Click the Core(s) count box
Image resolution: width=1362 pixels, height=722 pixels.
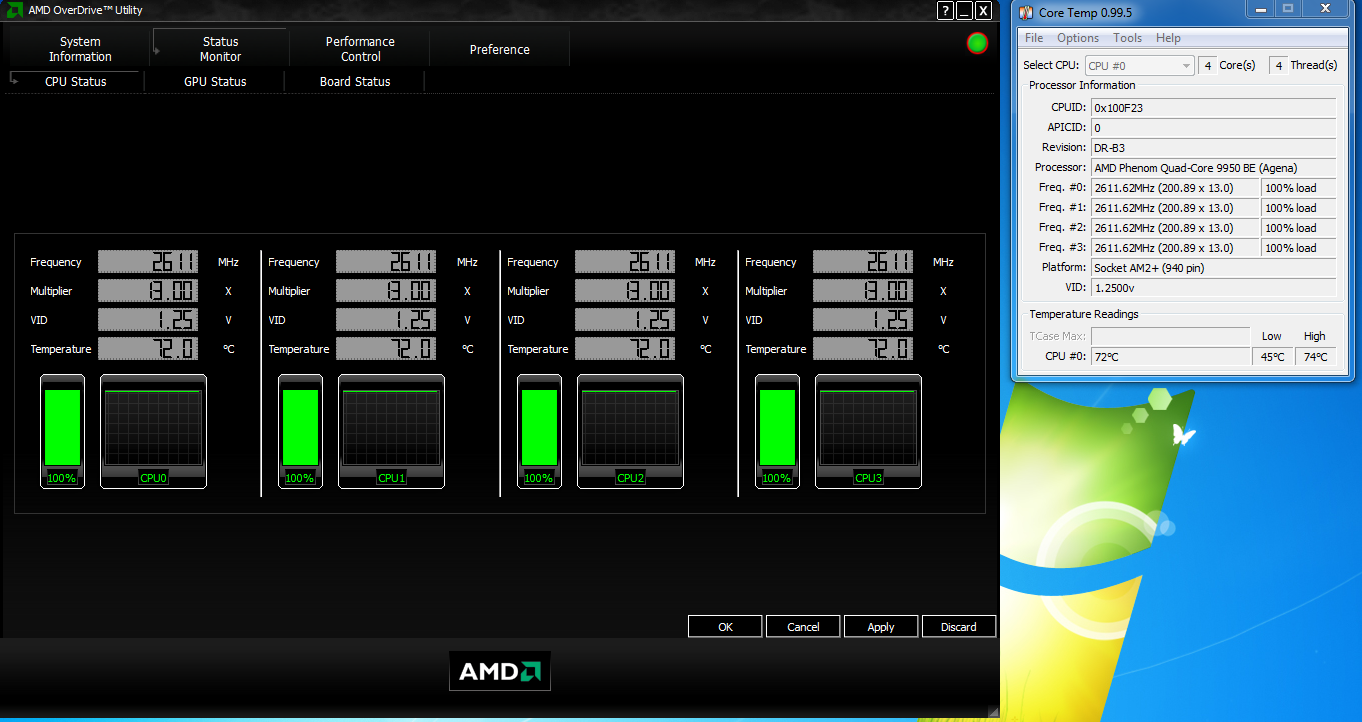[x=1208, y=65]
